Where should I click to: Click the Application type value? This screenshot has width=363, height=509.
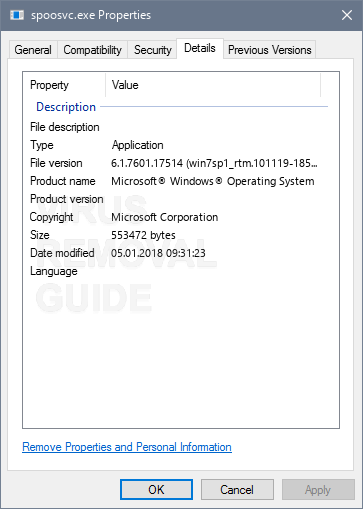click(x=137, y=145)
